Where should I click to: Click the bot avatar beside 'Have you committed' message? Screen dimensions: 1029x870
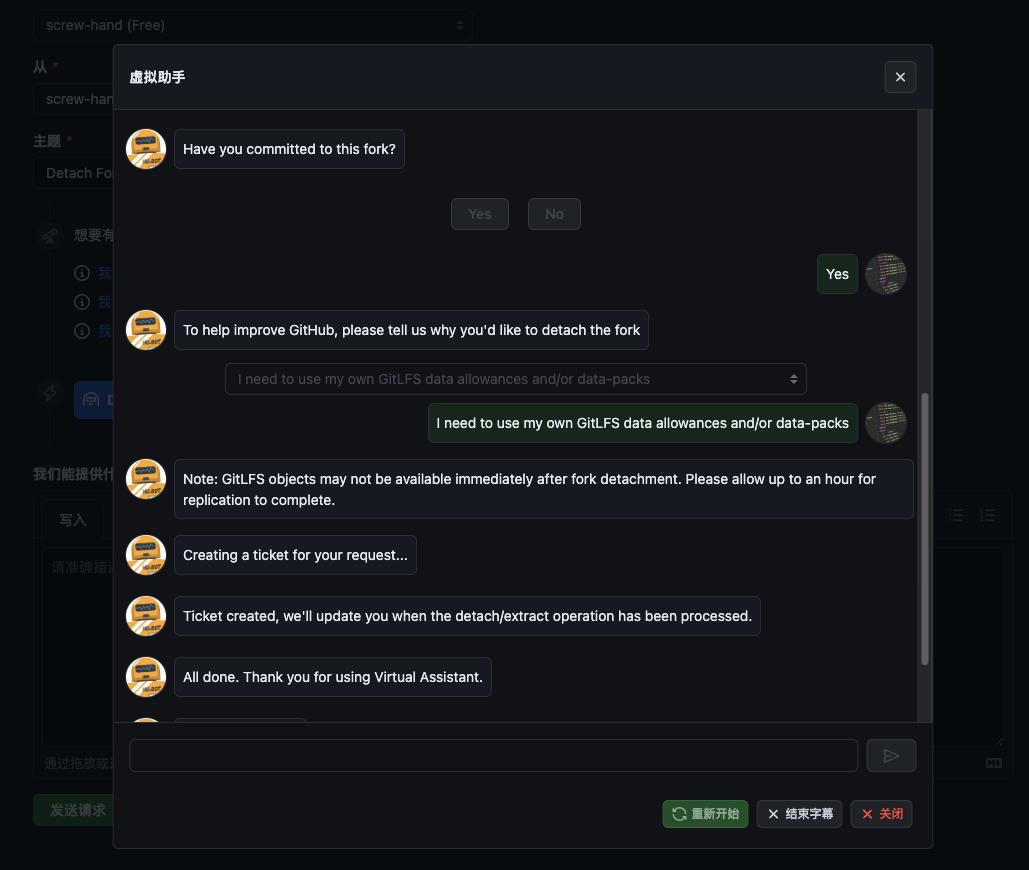pyautogui.click(x=146, y=149)
